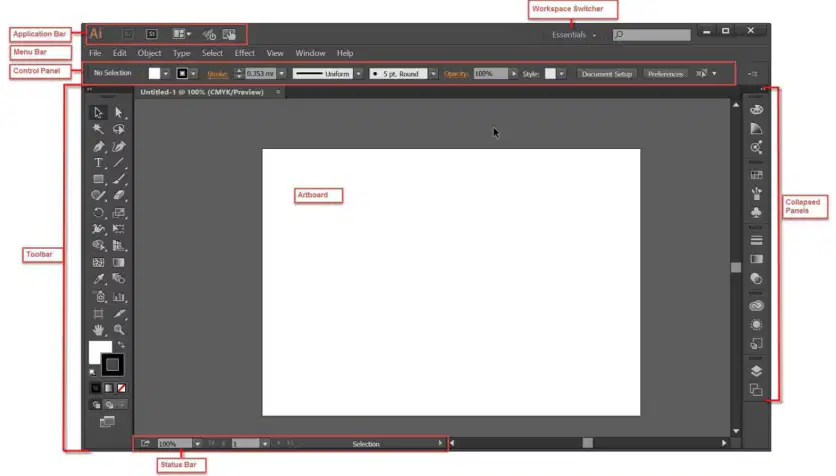This screenshot has width=836, height=476.
Task: Open Arrange Documents dropdown in application bar
Action: (182, 34)
